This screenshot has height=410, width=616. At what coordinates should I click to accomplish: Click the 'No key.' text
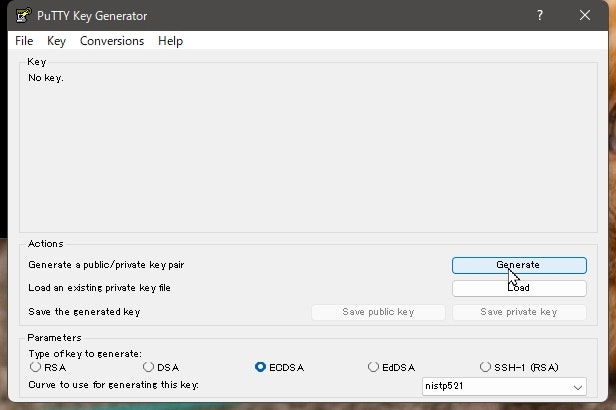(46, 78)
